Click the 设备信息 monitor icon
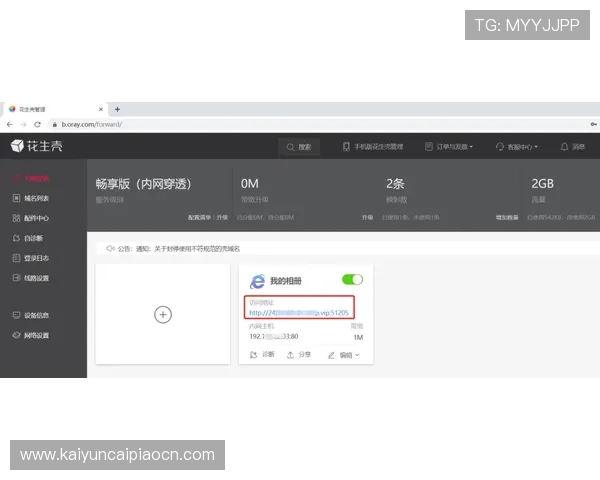This screenshot has height=480, width=600. tap(16, 315)
